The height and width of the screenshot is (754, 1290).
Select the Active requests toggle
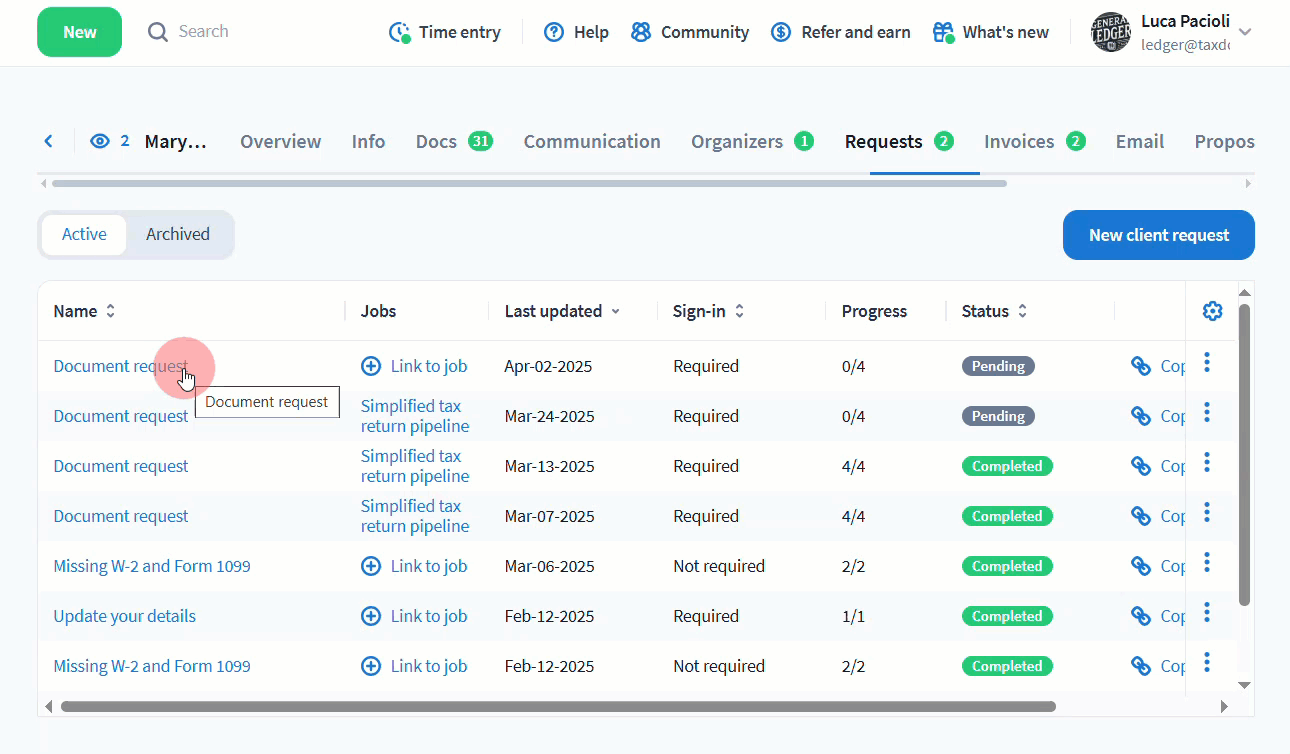click(84, 234)
